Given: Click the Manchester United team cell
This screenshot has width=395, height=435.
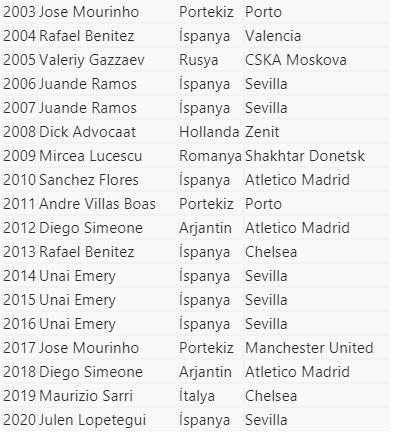Looking at the screenshot, I should 309,348.
